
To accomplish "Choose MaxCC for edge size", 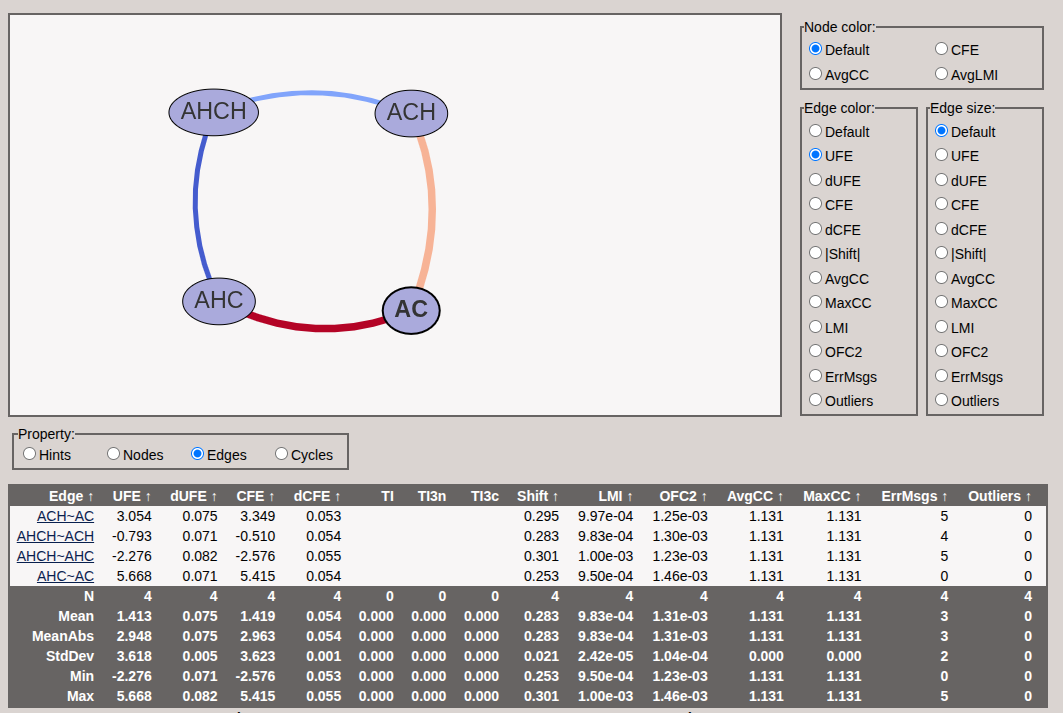I will click(x=941, y=302).
